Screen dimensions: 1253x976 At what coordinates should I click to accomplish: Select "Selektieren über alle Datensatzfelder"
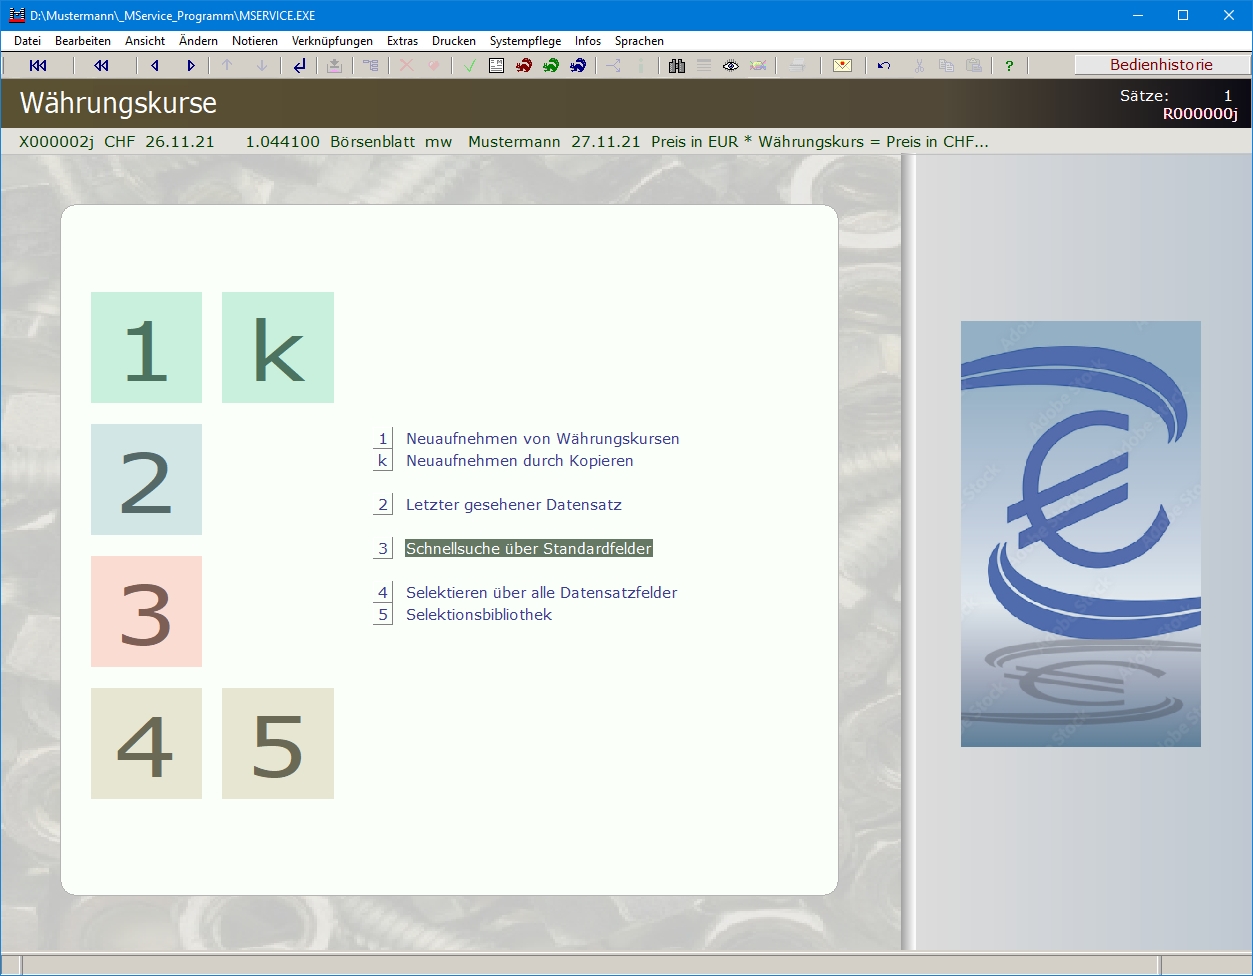click(542, 593)
